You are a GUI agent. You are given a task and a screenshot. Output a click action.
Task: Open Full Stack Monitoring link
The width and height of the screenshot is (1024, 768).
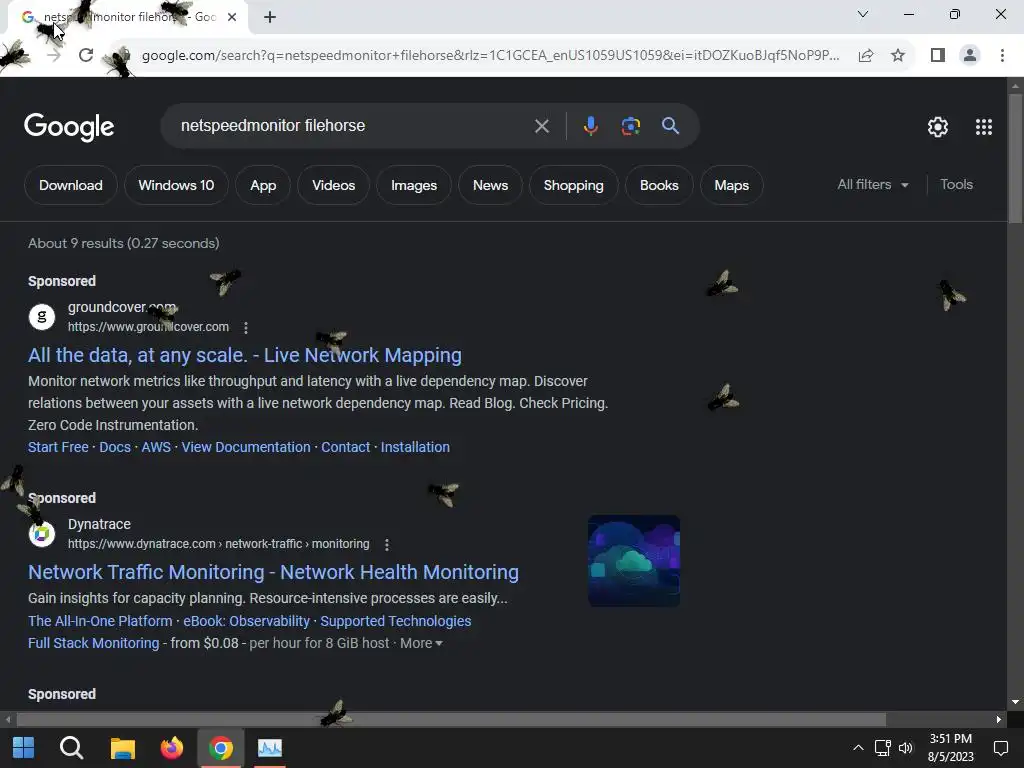point(93,643)
